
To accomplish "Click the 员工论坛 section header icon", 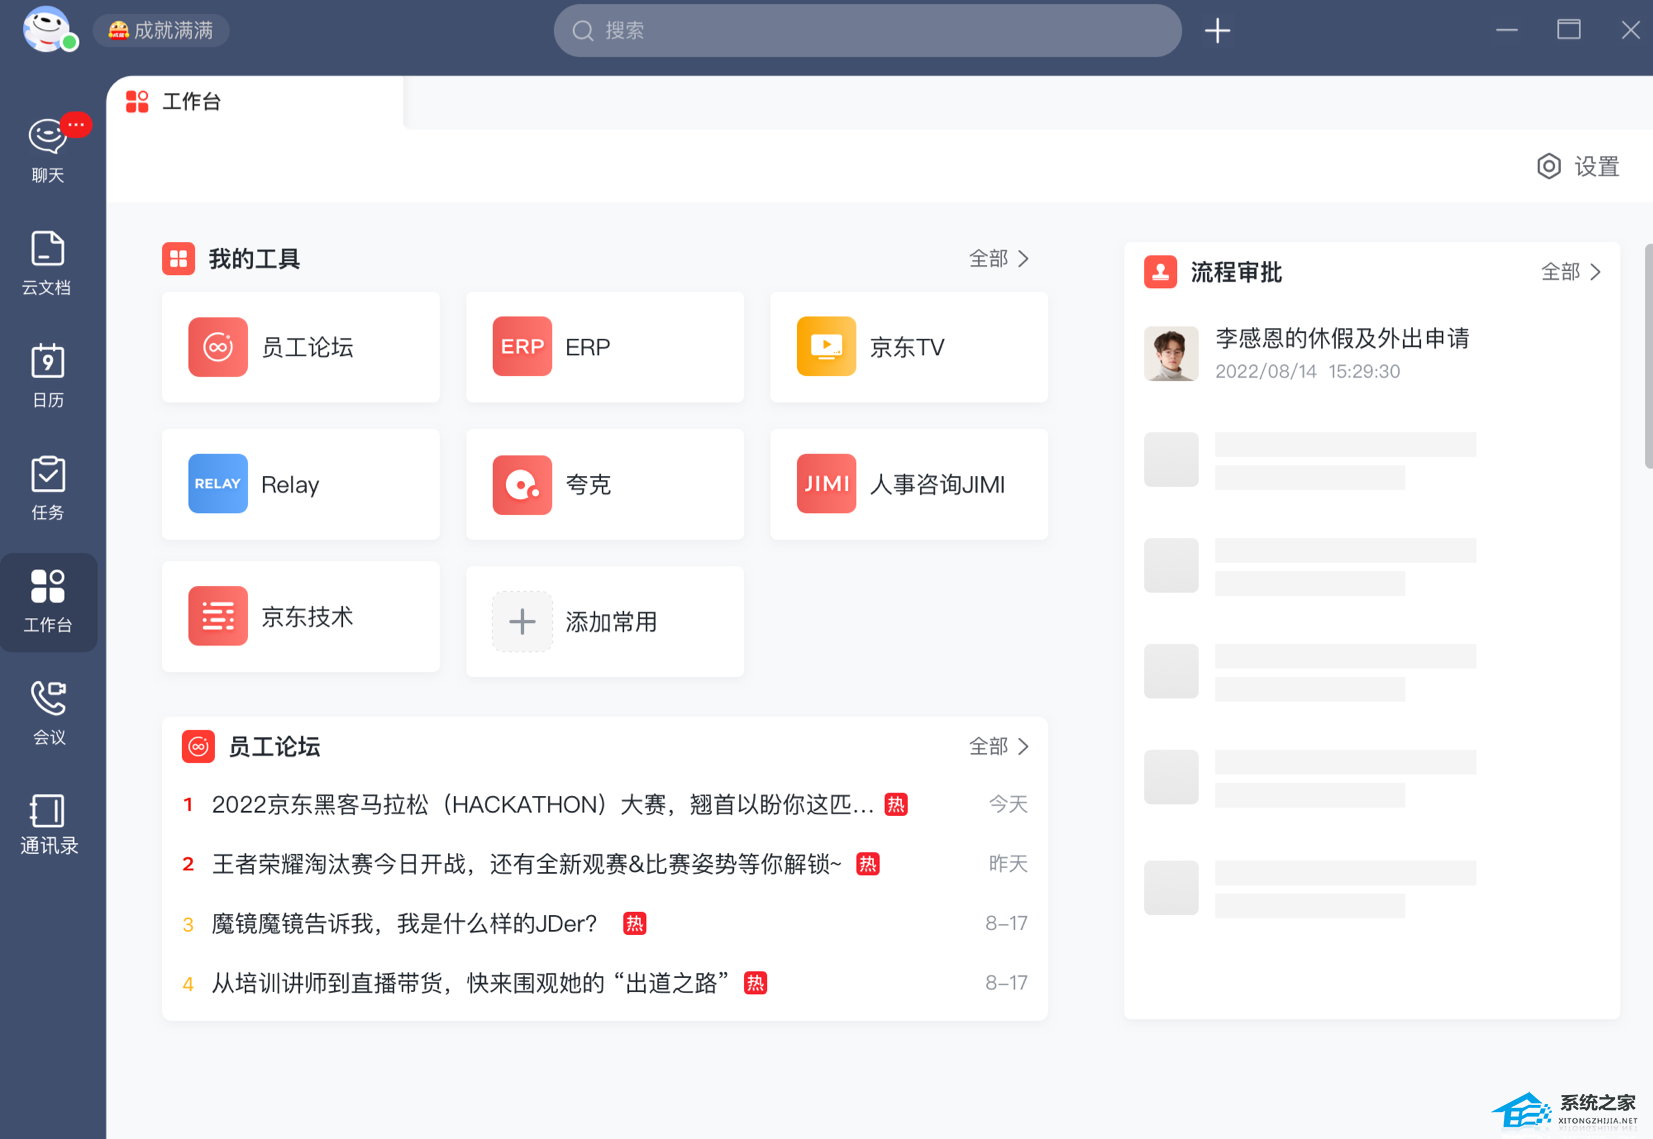I will (198, 747).
